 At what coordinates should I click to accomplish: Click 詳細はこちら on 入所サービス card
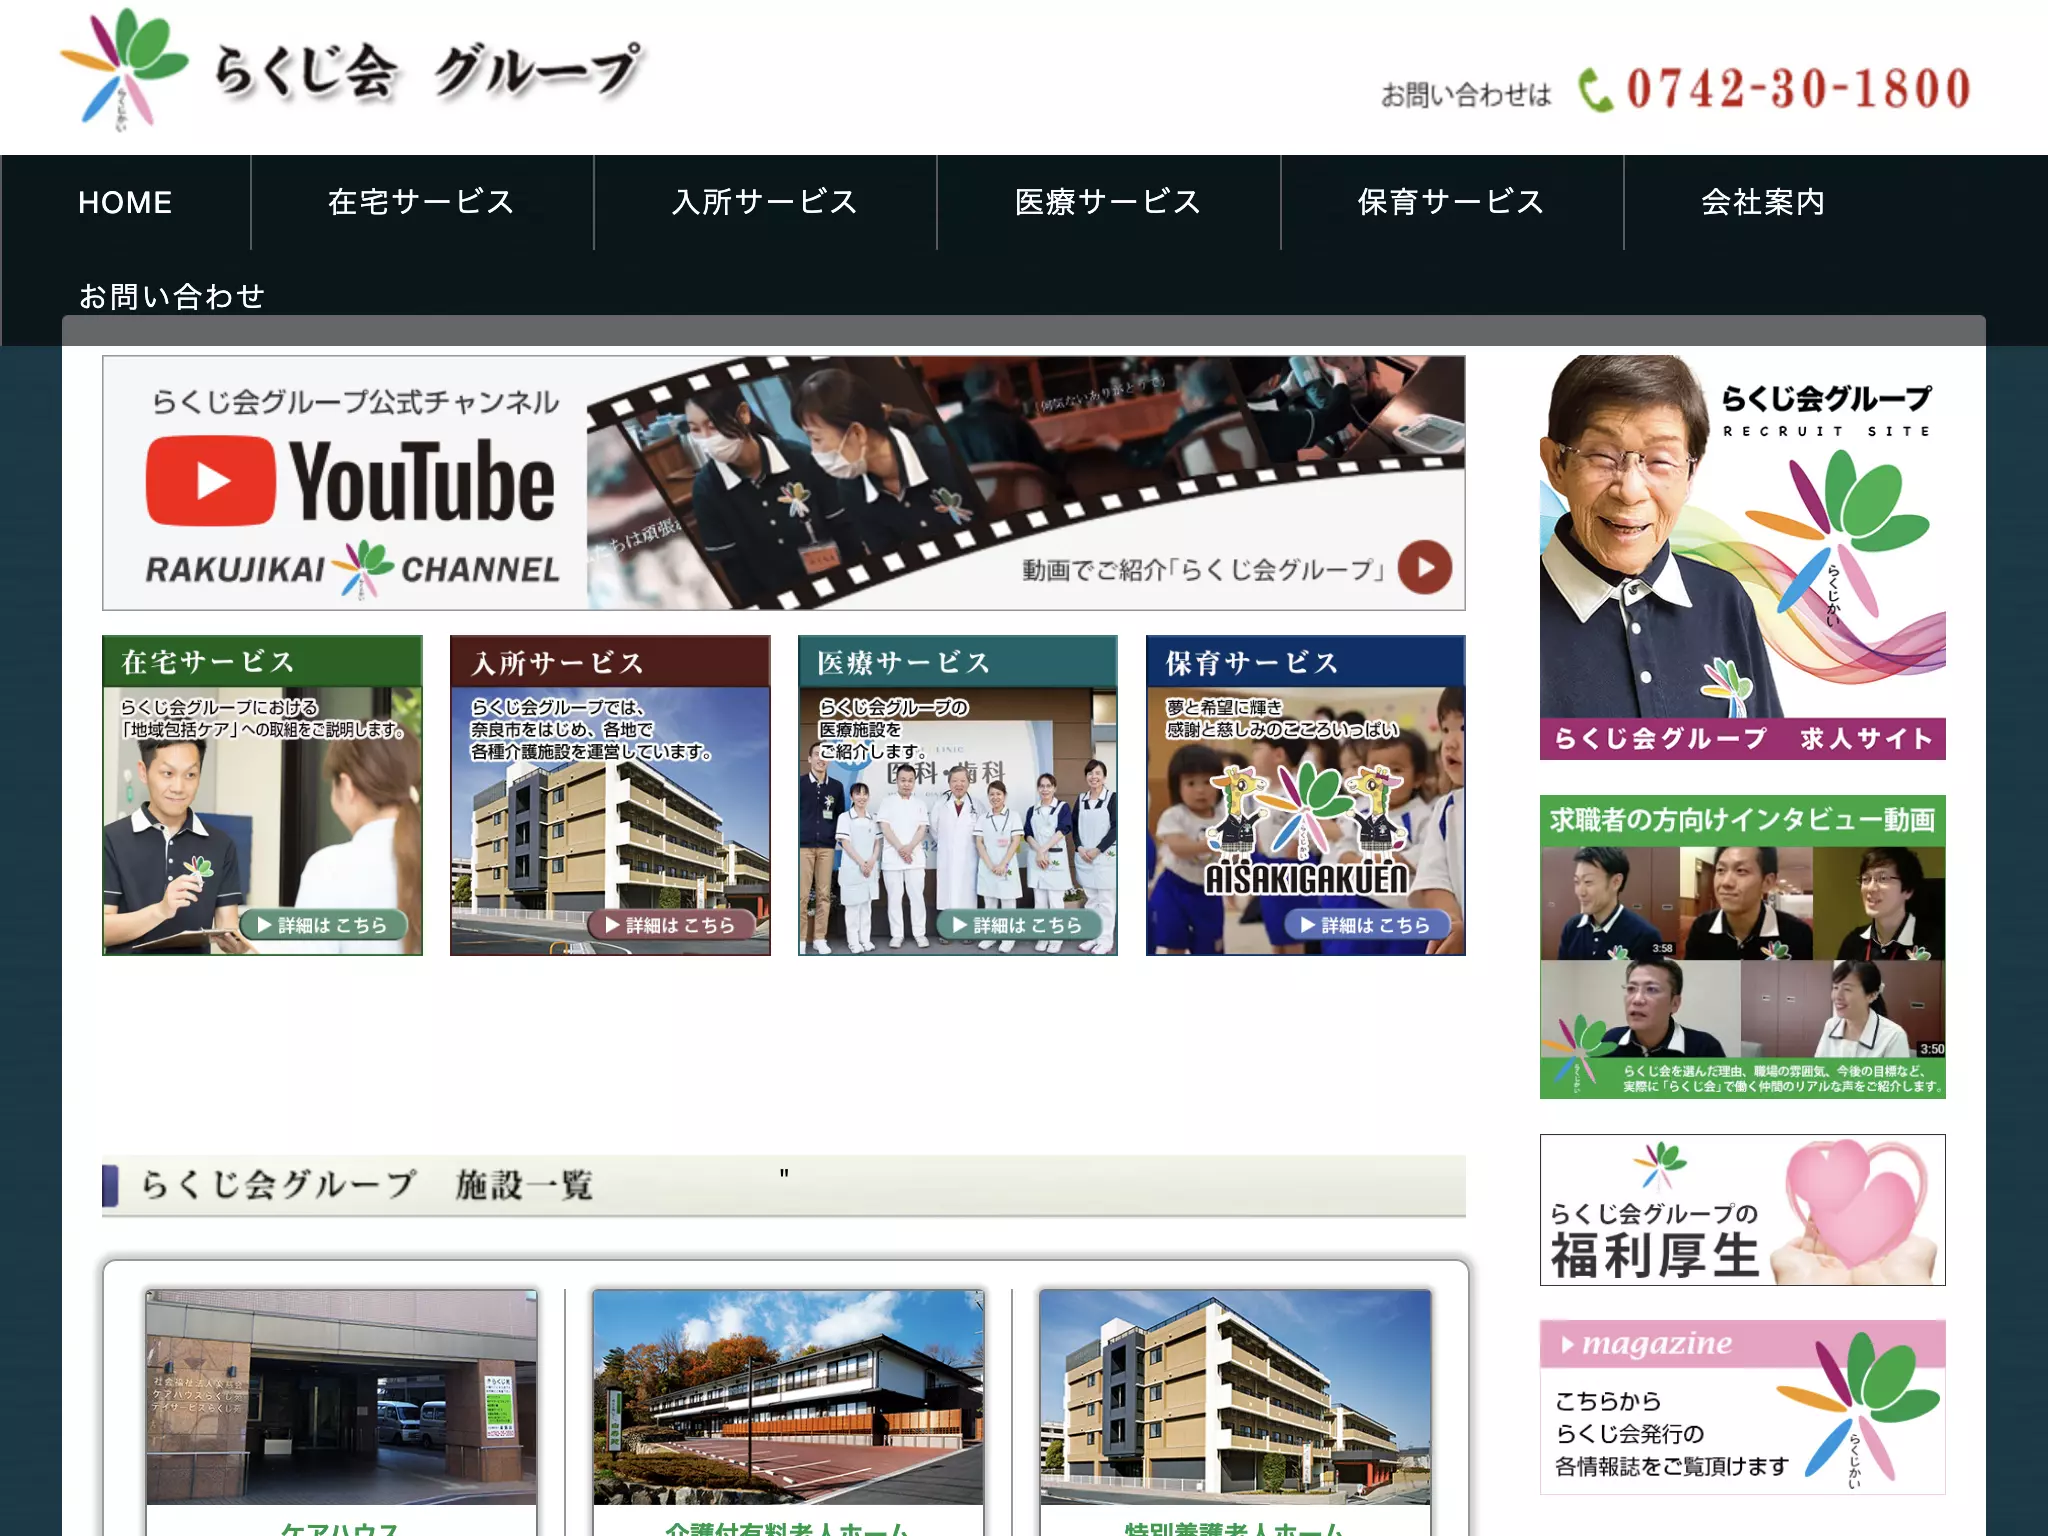[671, 925]
